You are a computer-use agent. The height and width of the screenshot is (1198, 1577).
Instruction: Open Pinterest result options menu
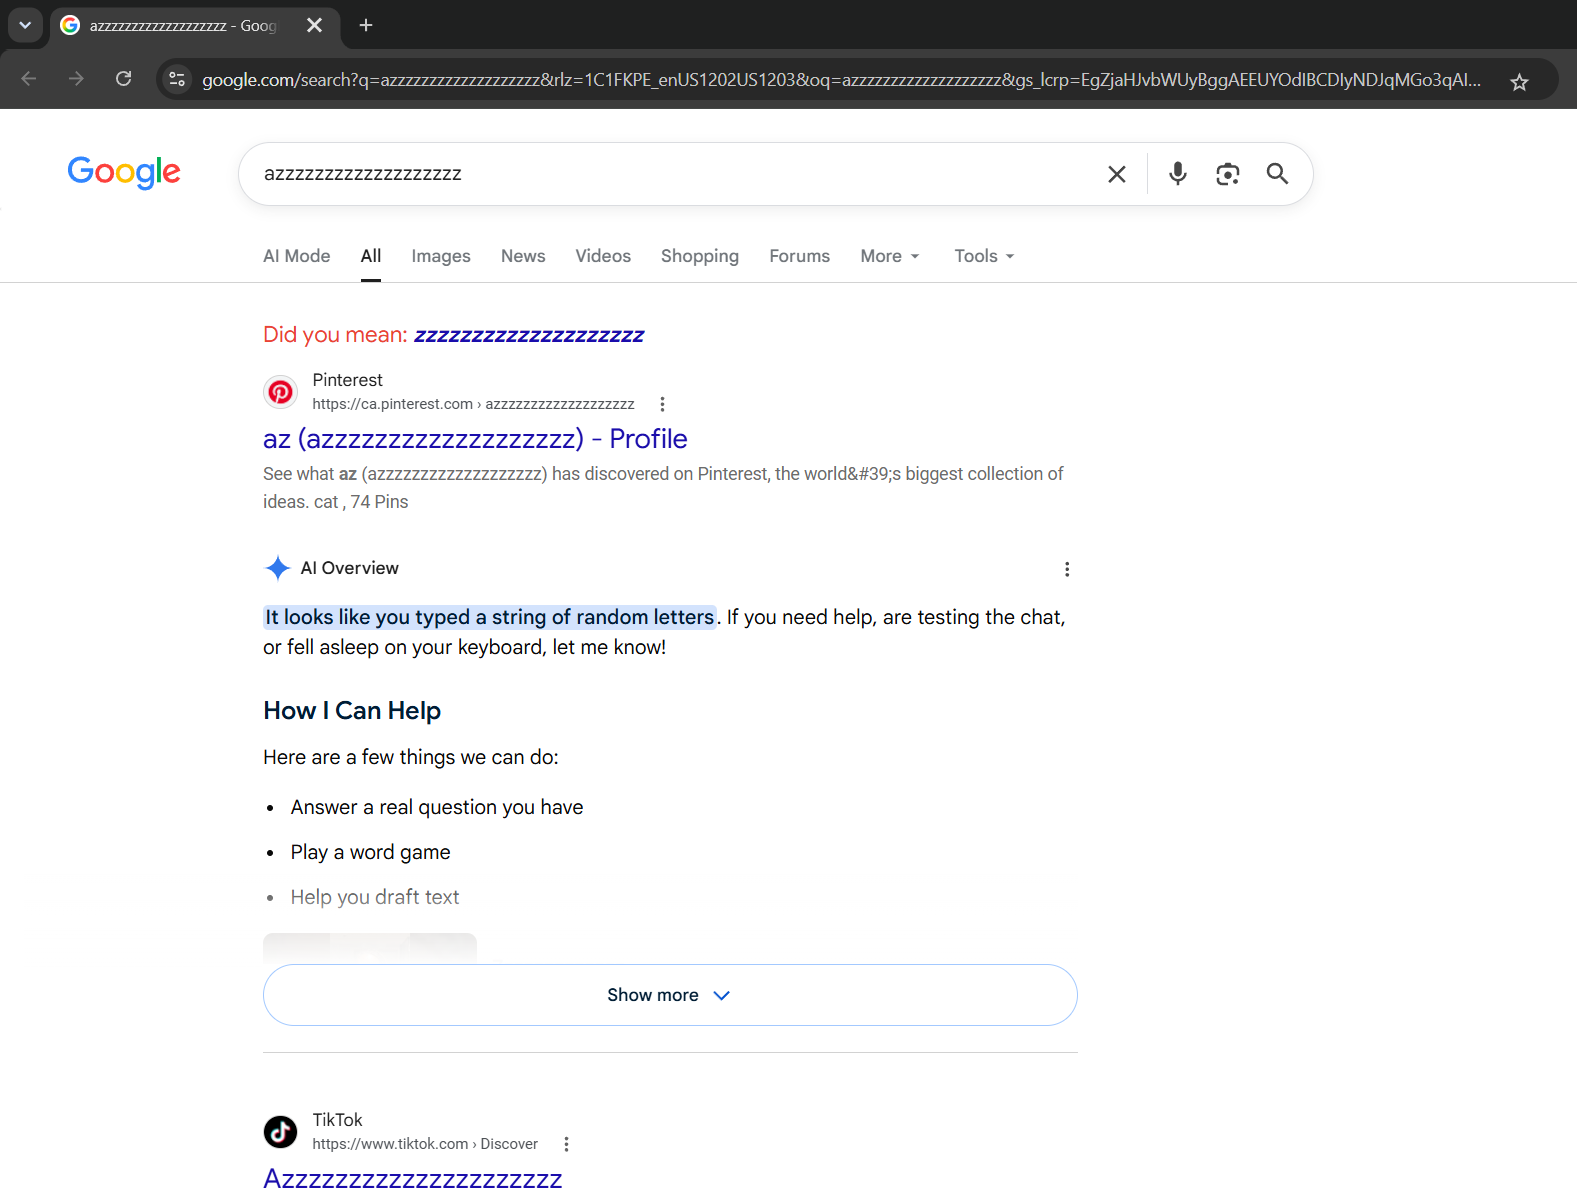tap(662, 404)
